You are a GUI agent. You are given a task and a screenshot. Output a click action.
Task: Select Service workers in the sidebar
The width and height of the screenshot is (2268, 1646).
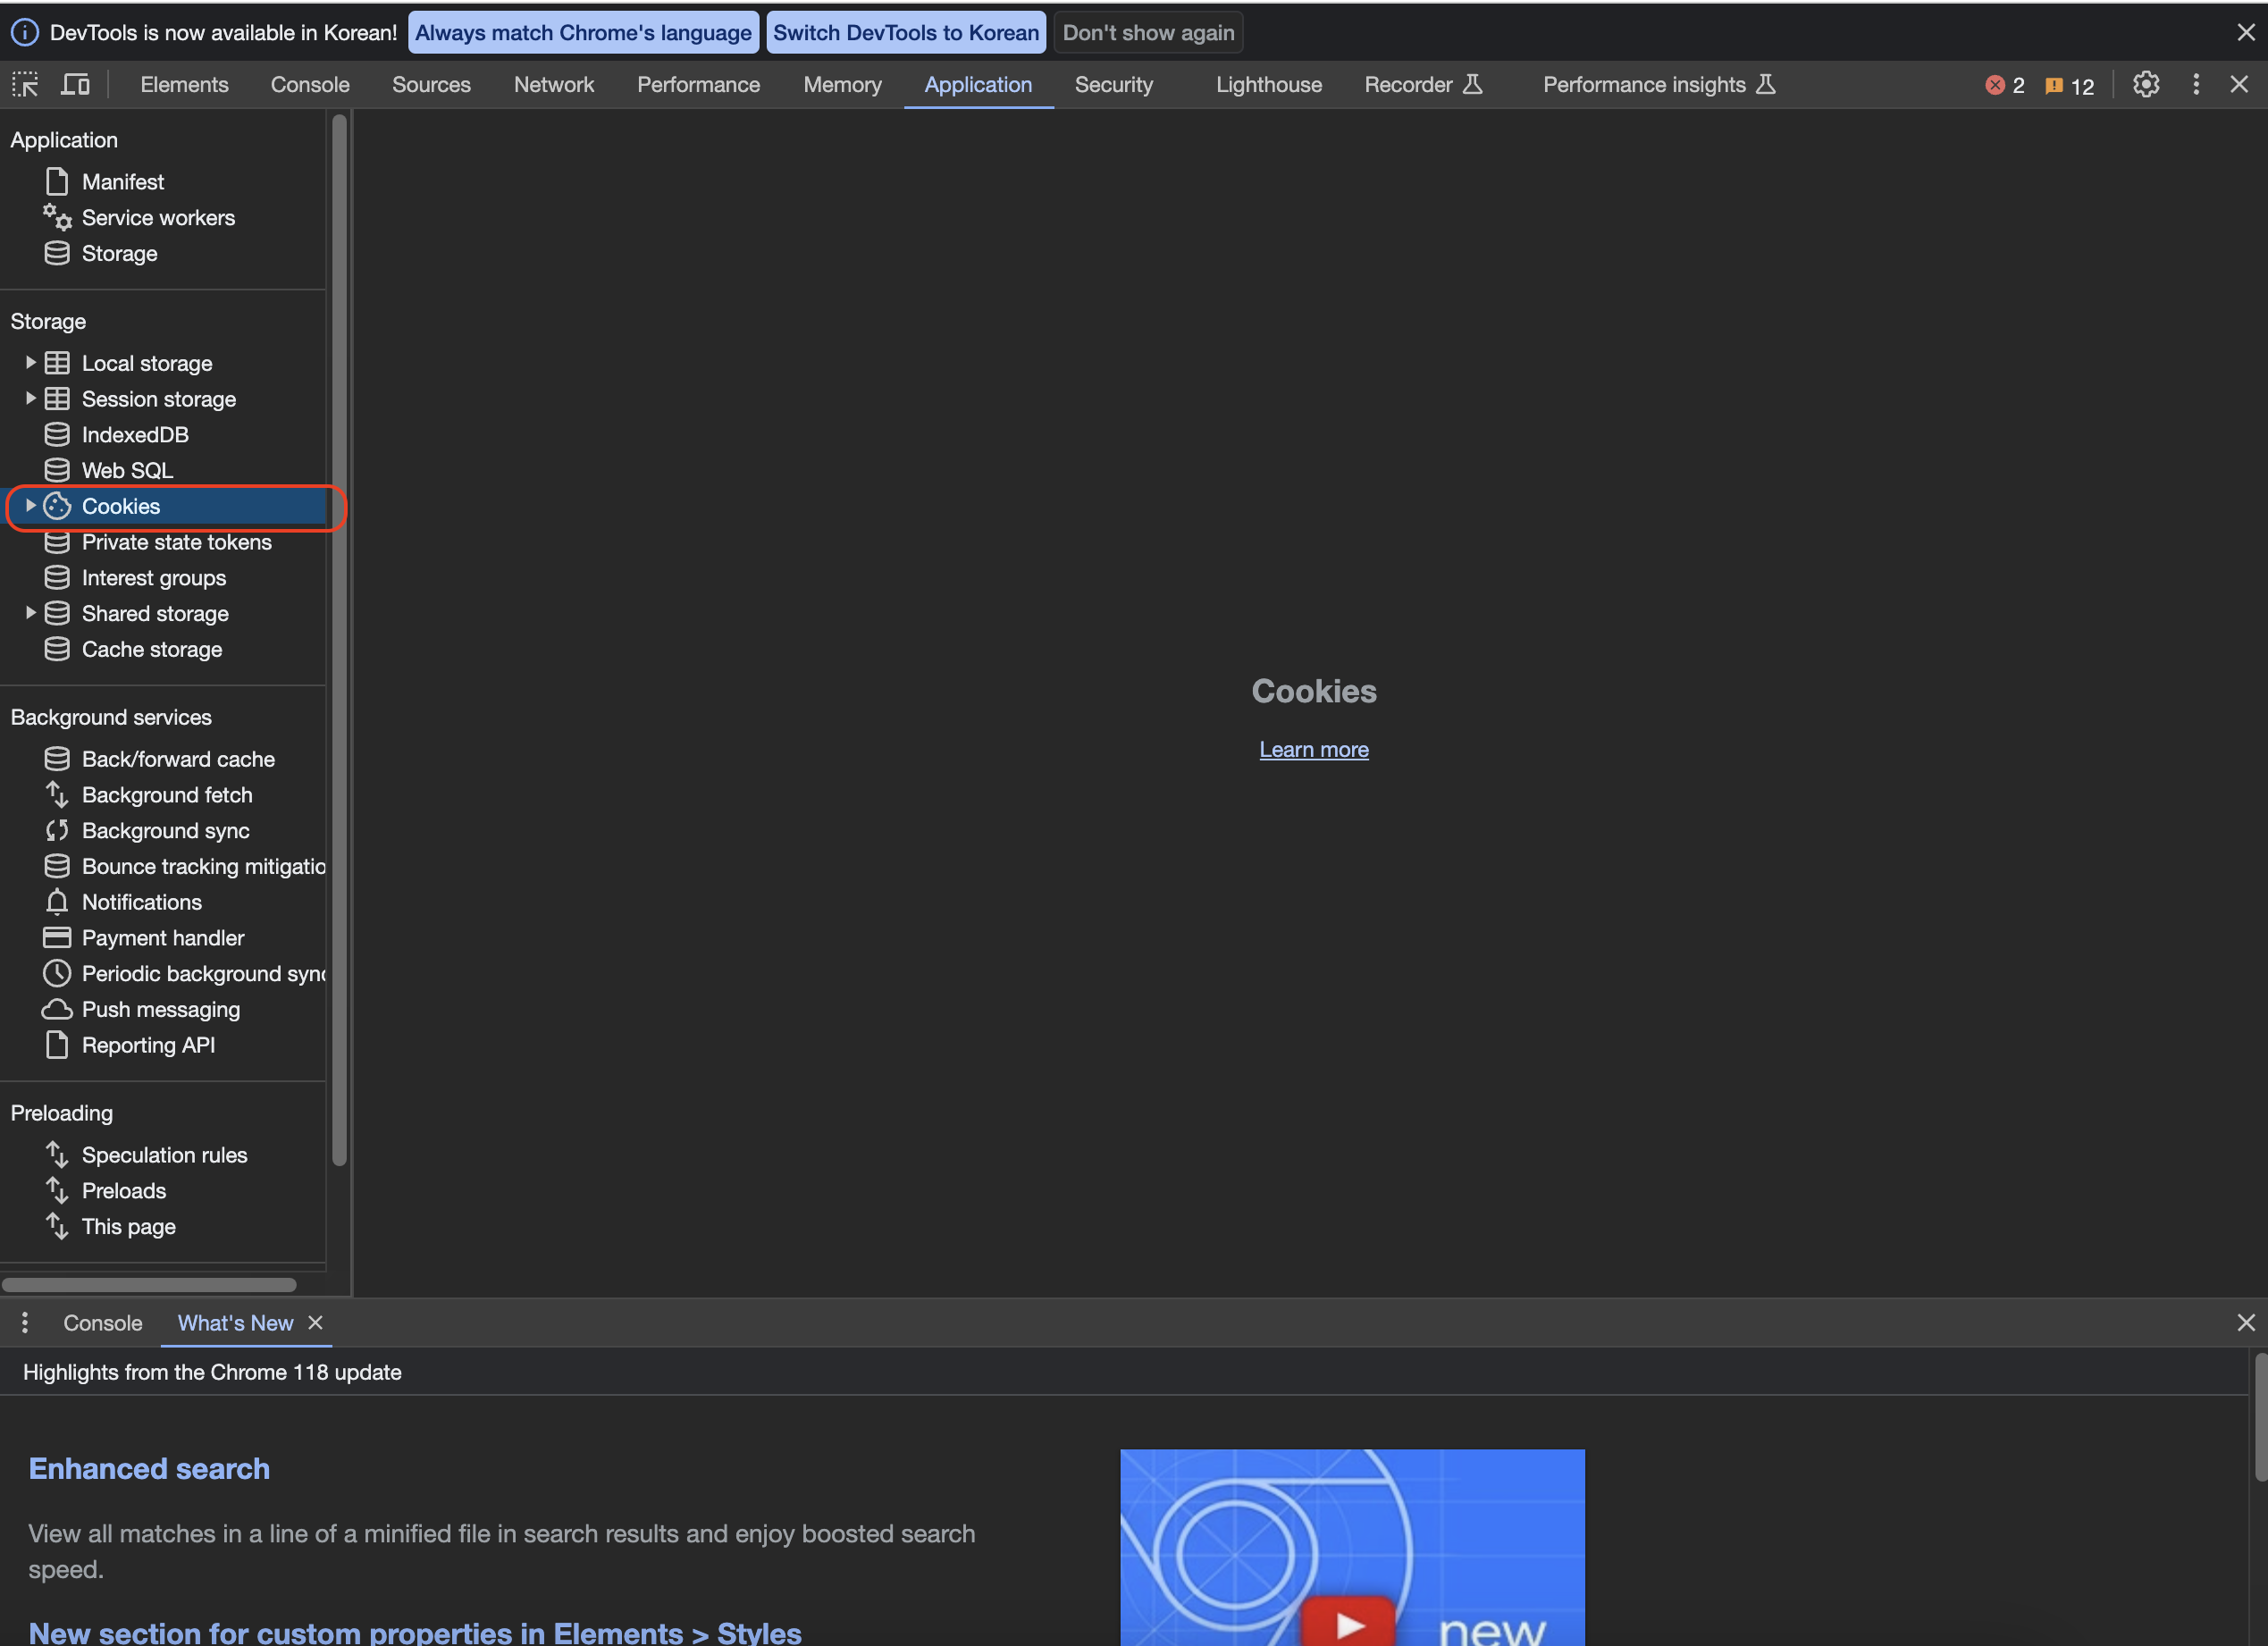158,218
